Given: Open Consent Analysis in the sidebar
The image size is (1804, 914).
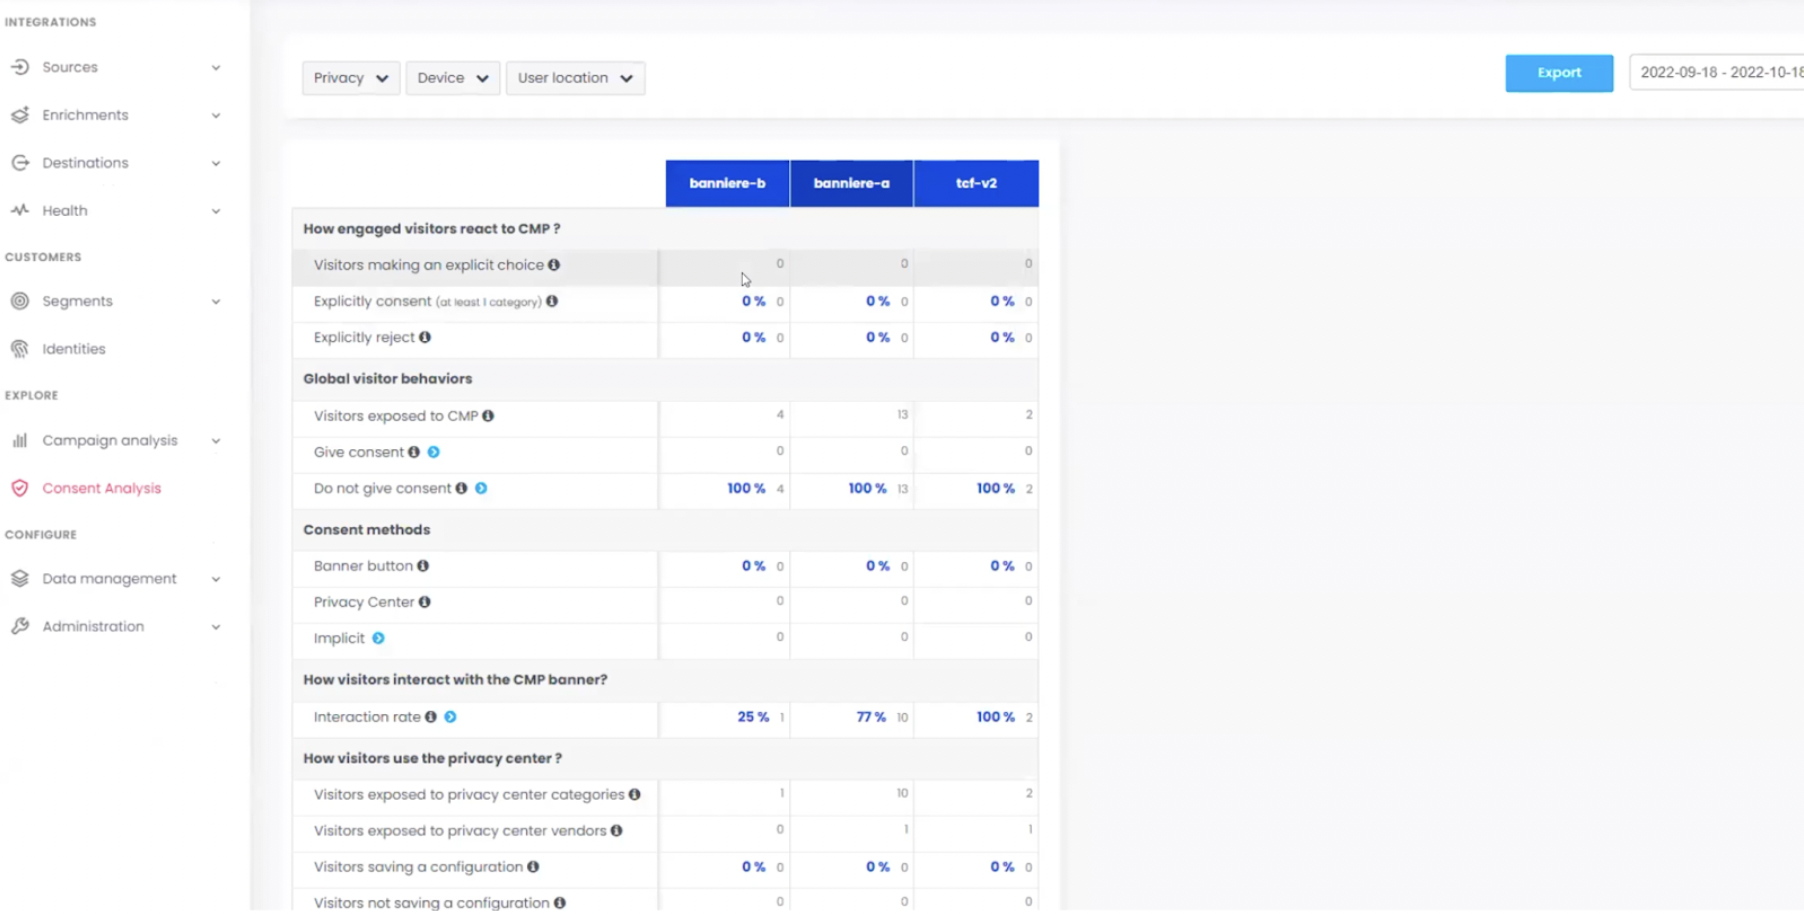Looking at the screenshot, I should pyautogui.click(x=101, y=488).
